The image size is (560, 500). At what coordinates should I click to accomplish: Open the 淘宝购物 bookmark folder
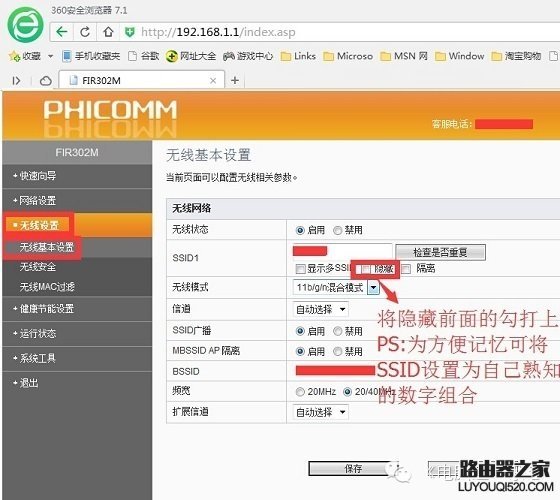pos(516,56)
